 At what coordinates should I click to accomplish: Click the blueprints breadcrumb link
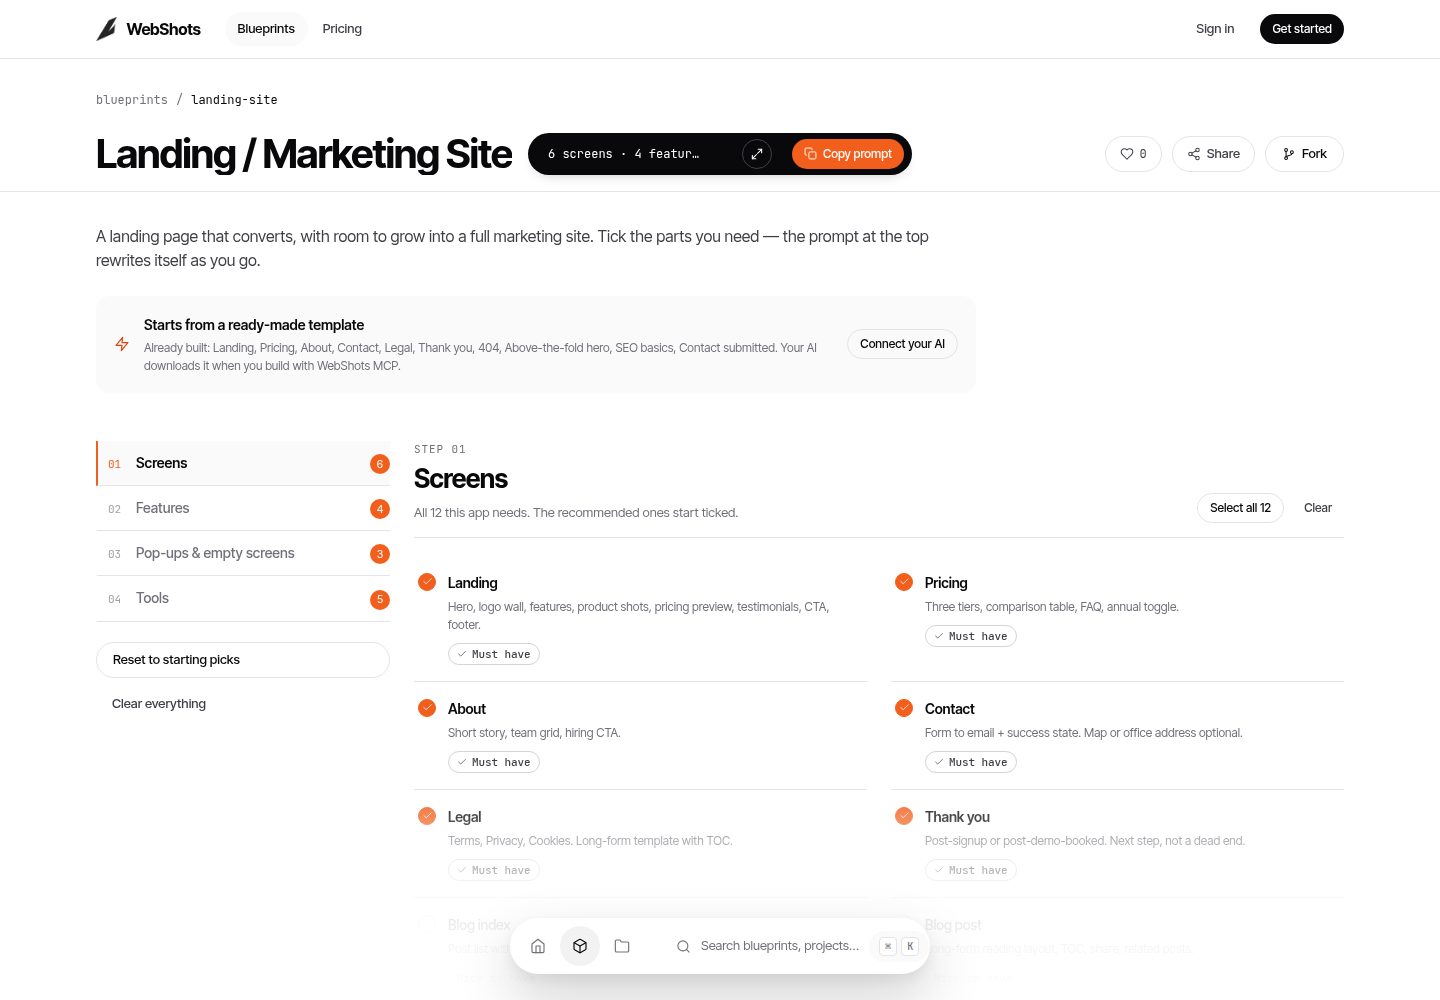(x=132, y=100)
